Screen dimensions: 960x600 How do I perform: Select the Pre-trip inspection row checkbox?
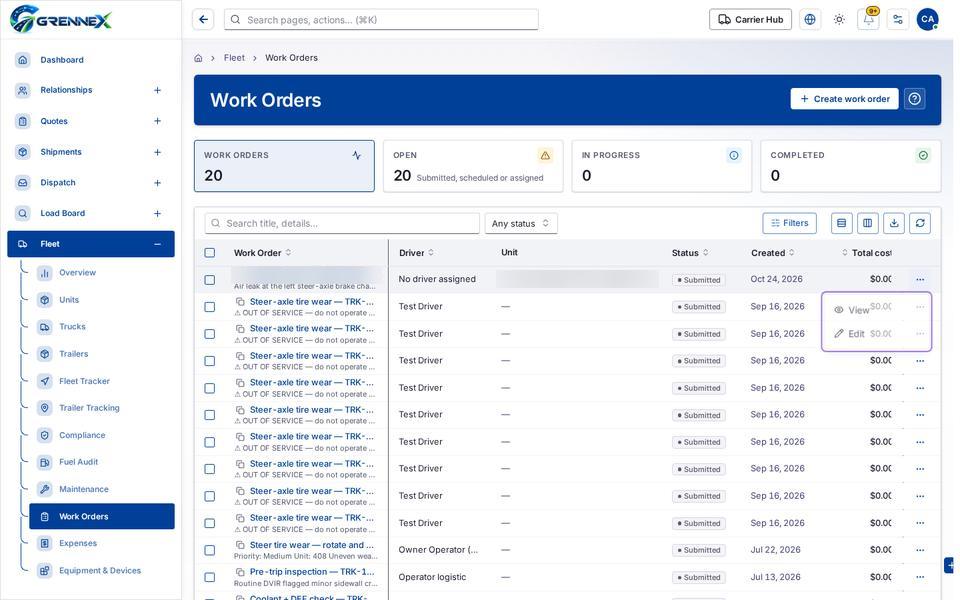pos(210,577)
